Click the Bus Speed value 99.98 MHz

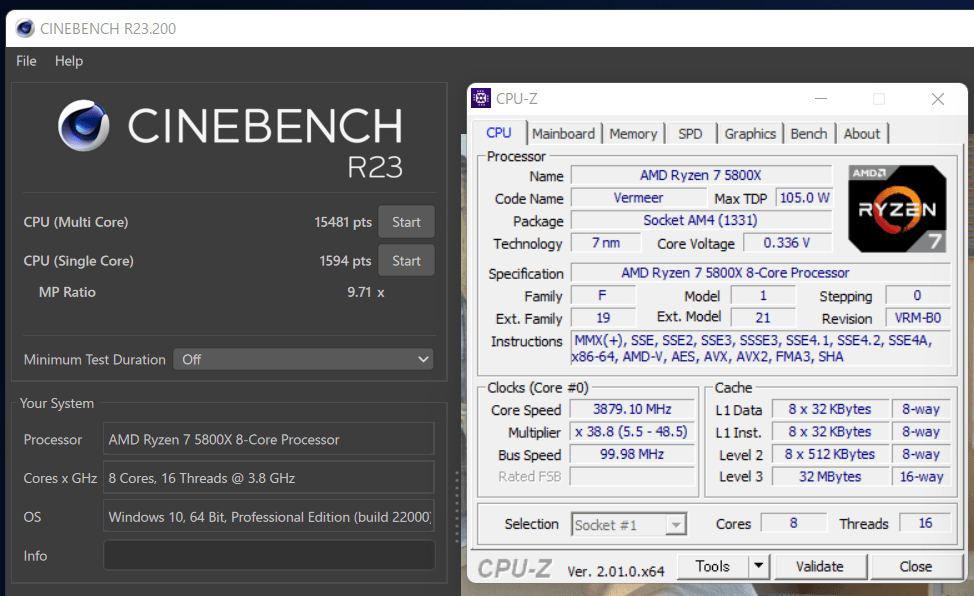click(632, 454)
